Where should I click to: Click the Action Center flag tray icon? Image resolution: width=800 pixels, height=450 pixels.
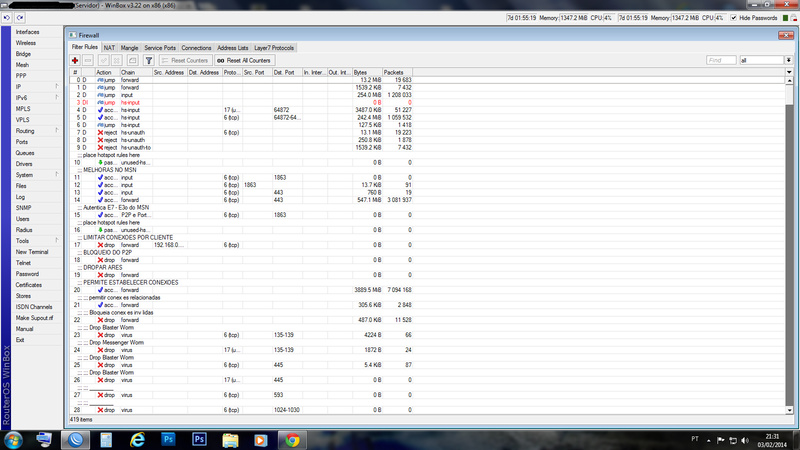click(720, 440)
